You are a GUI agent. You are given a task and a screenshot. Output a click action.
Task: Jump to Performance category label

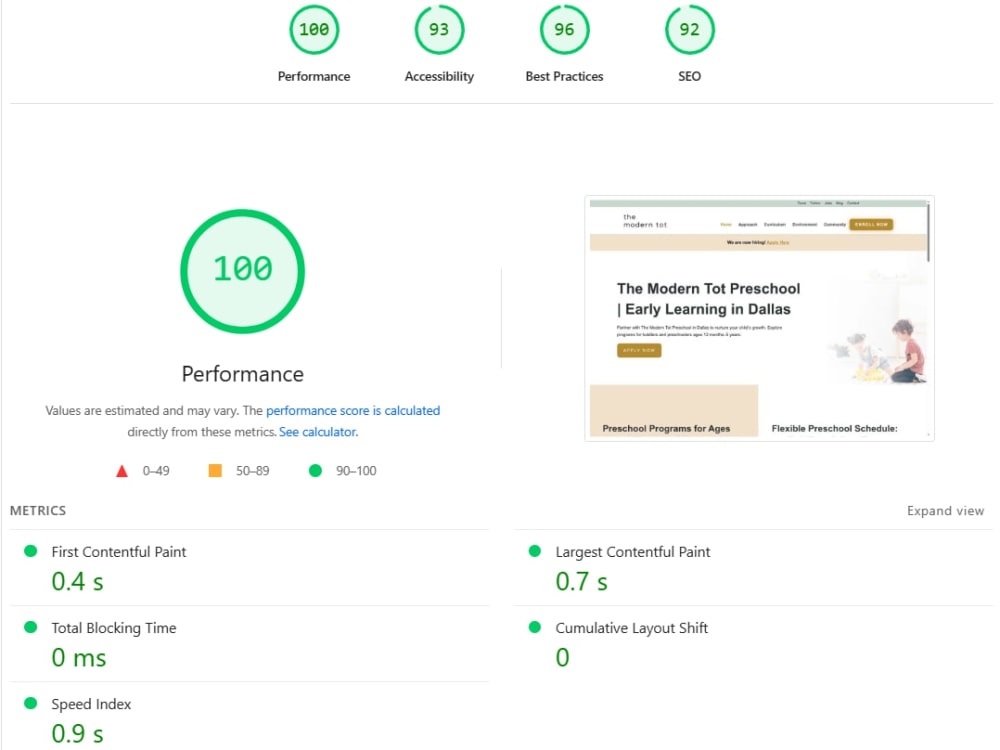(x=314, y=77)
